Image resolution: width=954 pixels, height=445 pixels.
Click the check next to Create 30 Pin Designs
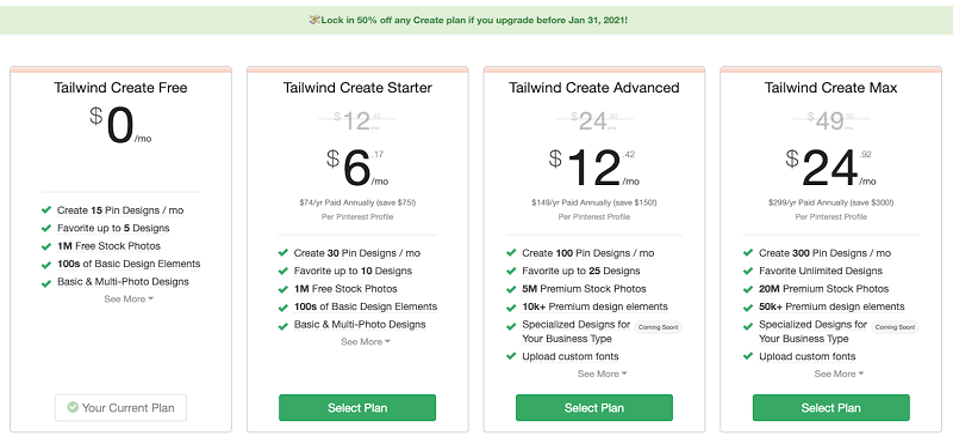click(283, 253)
